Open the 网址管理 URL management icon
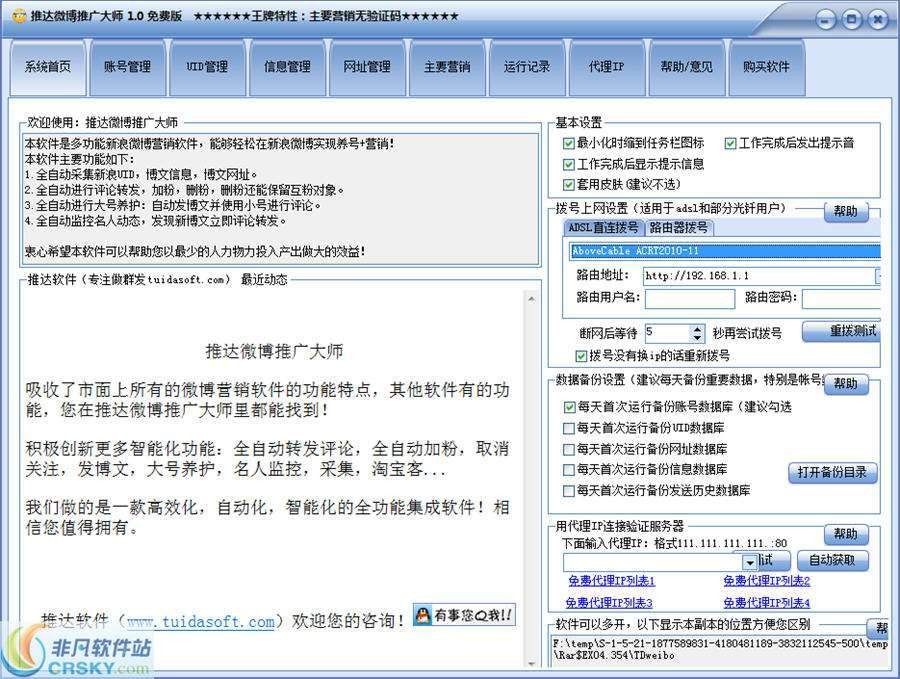This screenshot has height=679, width=900. pos(367,66)
